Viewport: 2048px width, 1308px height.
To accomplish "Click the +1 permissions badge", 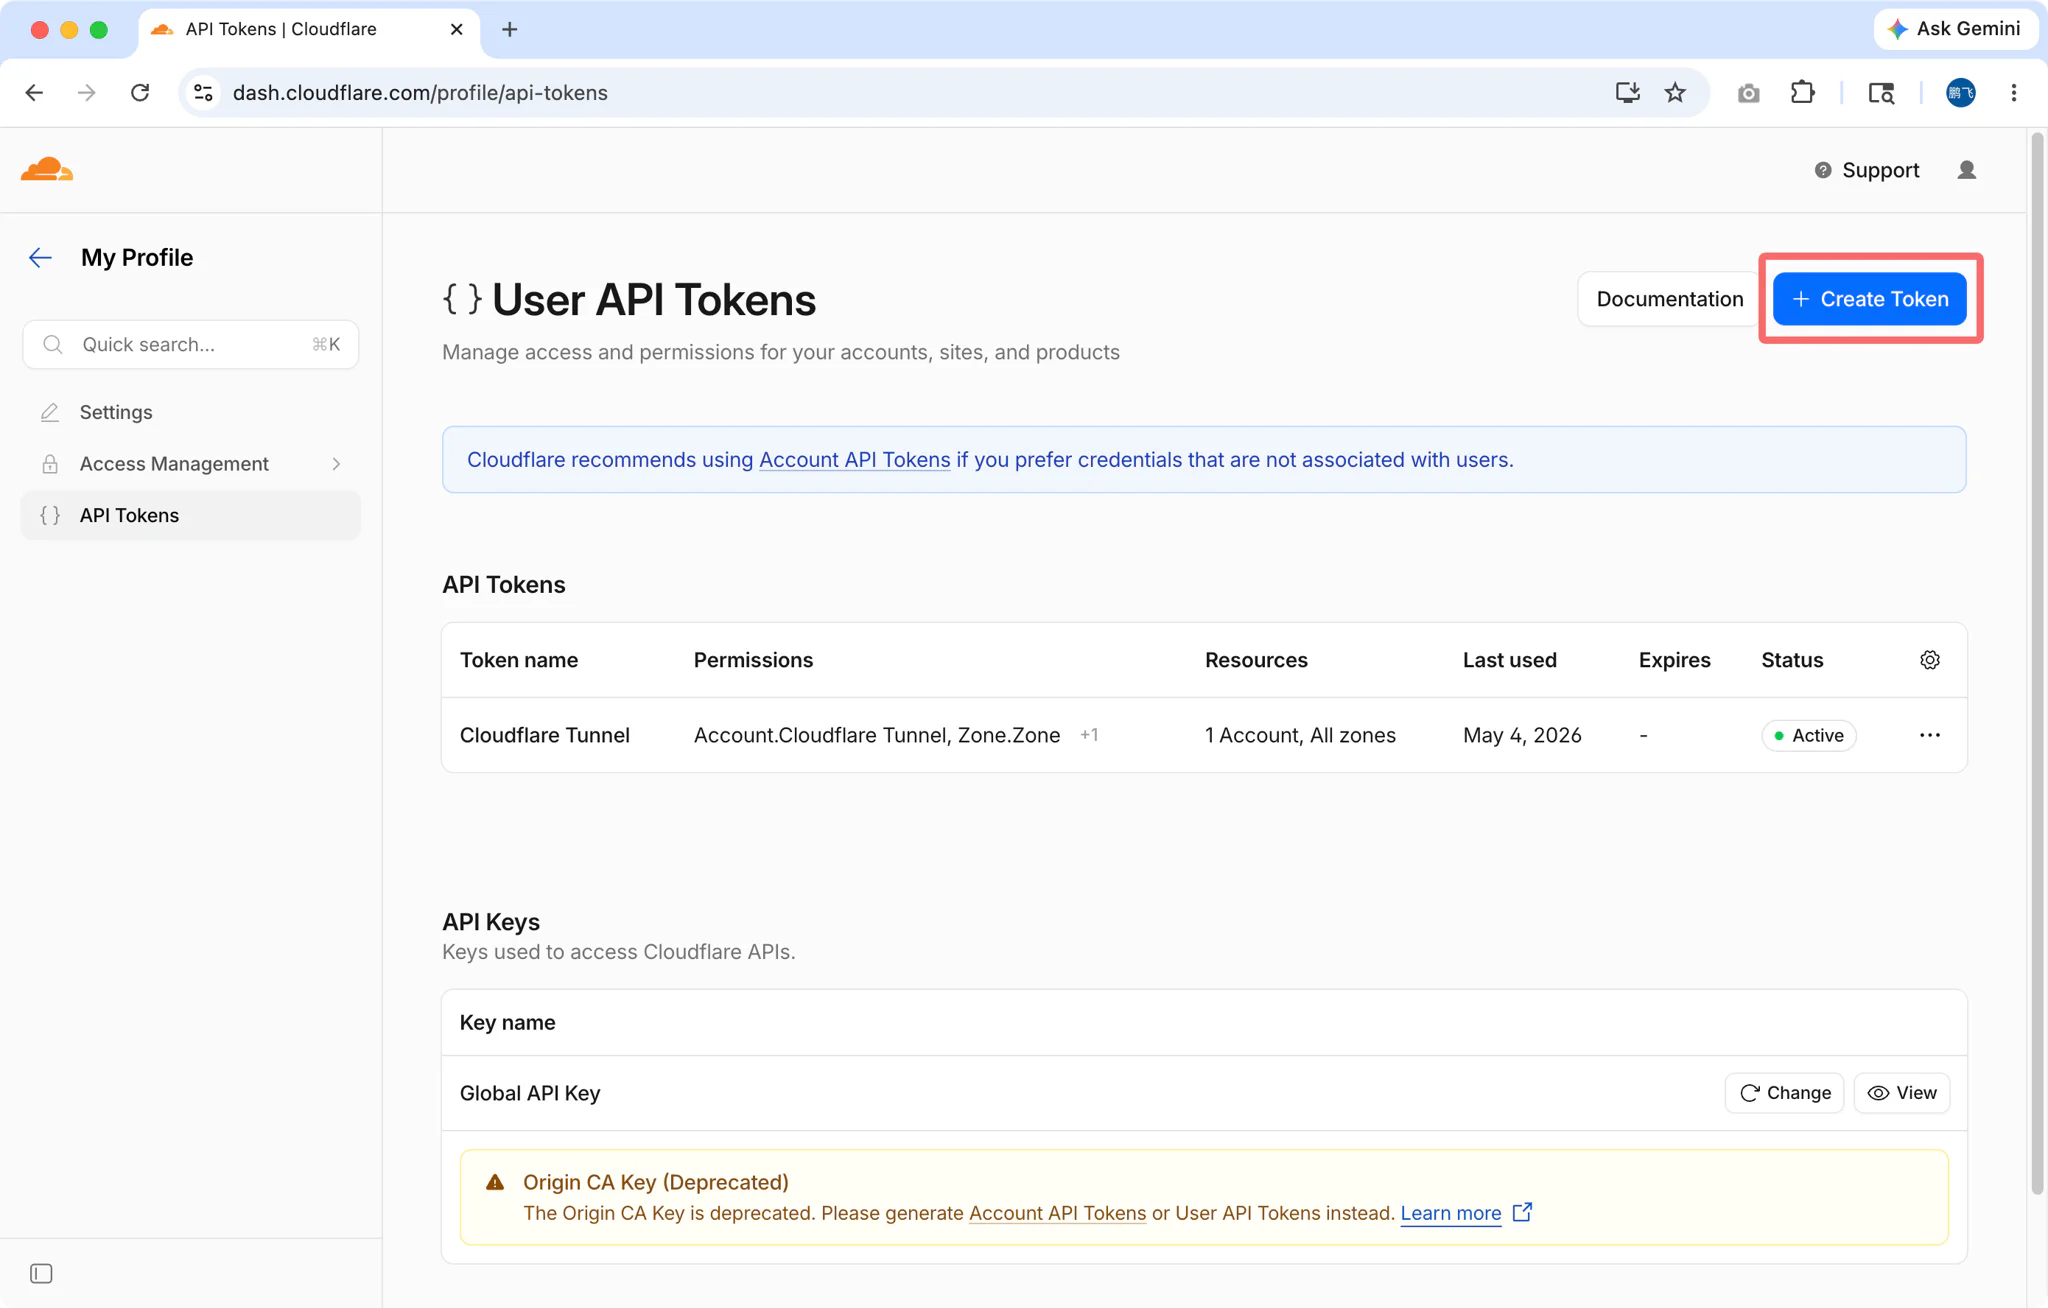I will [1089, 735].
